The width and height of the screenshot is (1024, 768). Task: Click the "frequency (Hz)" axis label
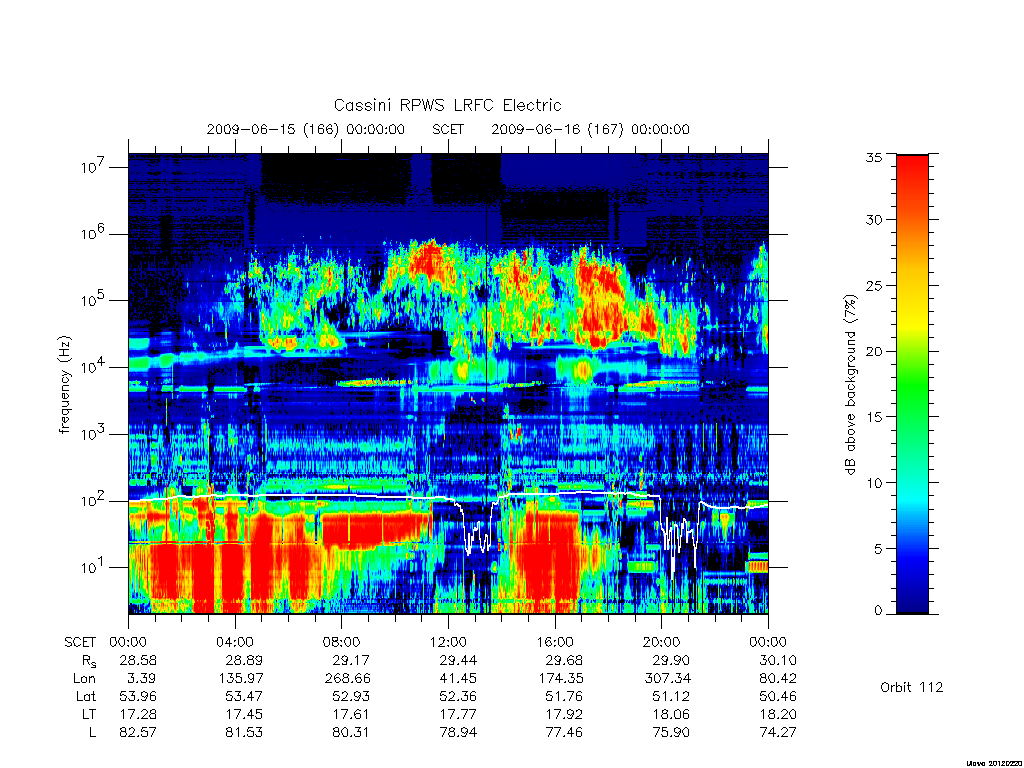[x=64, y=385]
